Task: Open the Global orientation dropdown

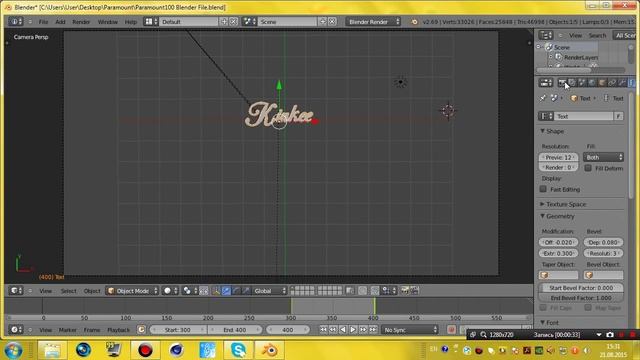Action: tap(269, 291)
